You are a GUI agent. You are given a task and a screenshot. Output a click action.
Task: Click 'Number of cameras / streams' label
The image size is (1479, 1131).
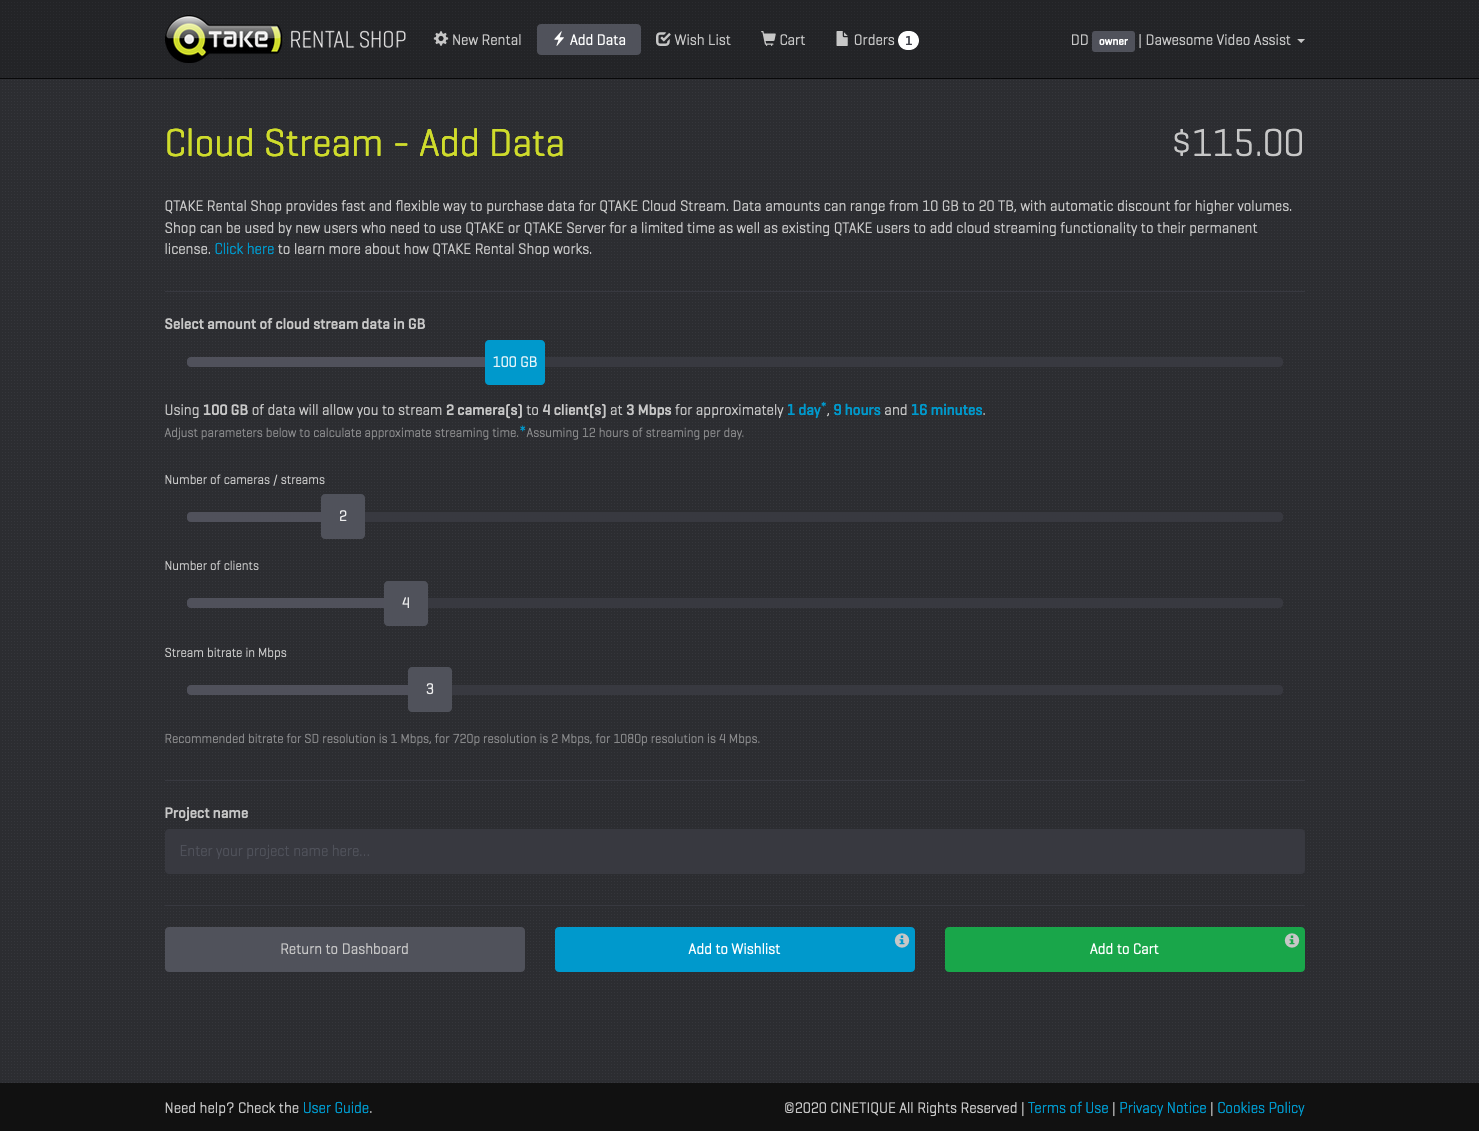point(245,480)
